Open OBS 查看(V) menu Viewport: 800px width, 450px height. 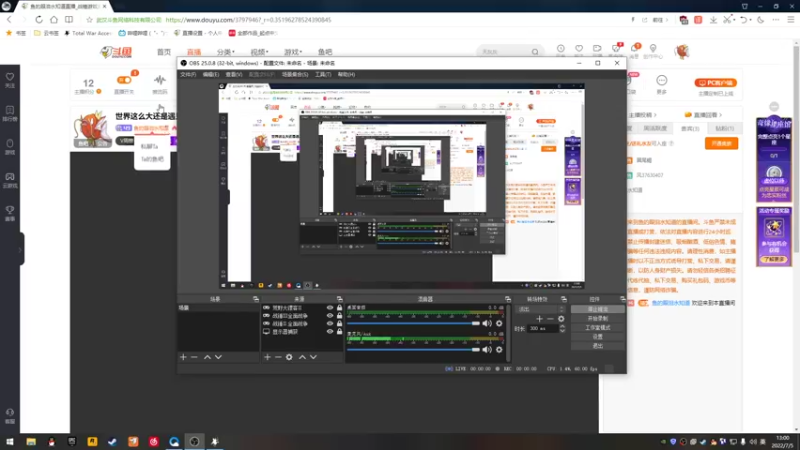234,74
